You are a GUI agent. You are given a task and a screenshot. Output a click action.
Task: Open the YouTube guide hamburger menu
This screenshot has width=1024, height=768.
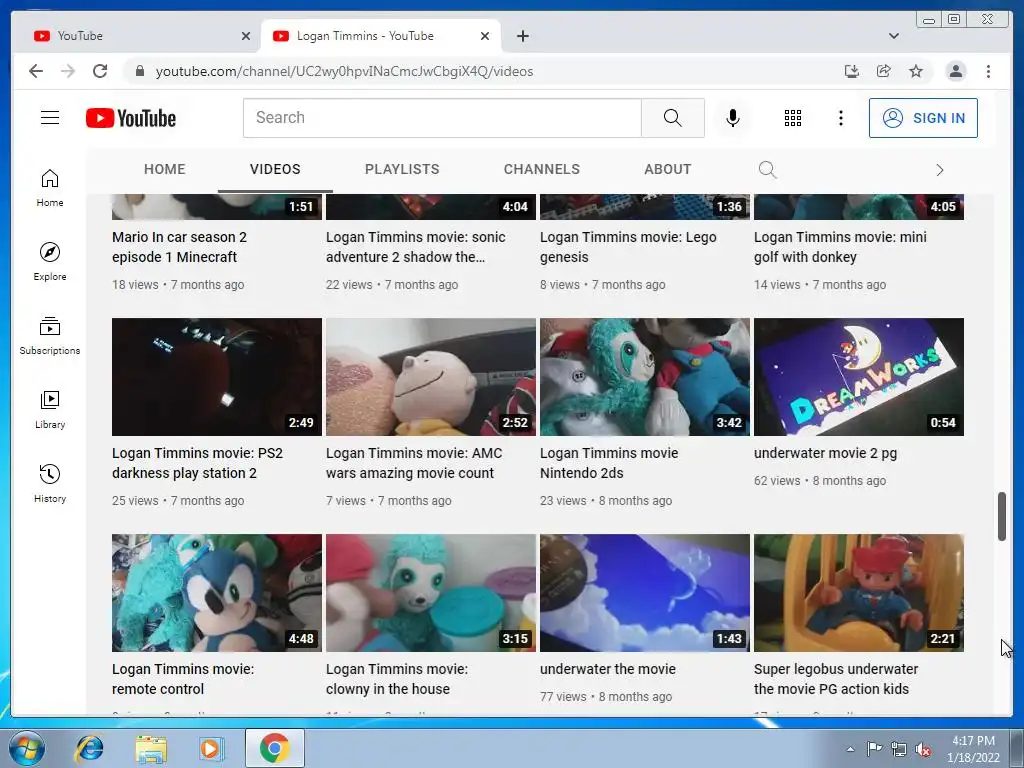tap(50, 118)
